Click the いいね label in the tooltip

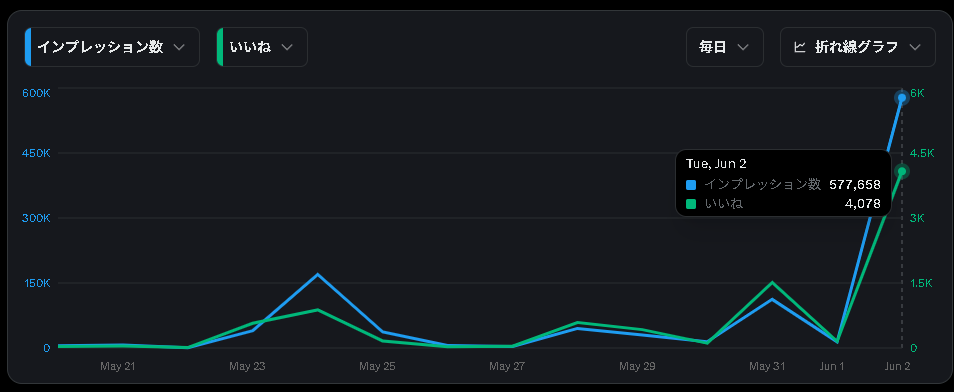coord(723,204)
